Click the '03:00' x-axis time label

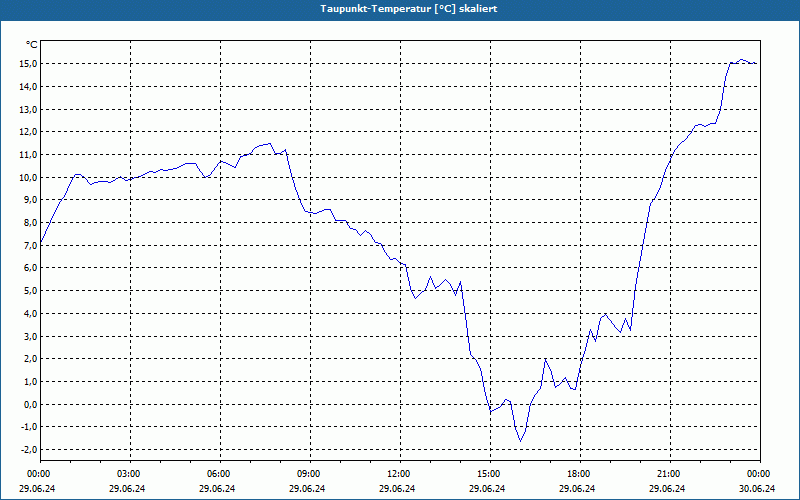click(128, 474)
